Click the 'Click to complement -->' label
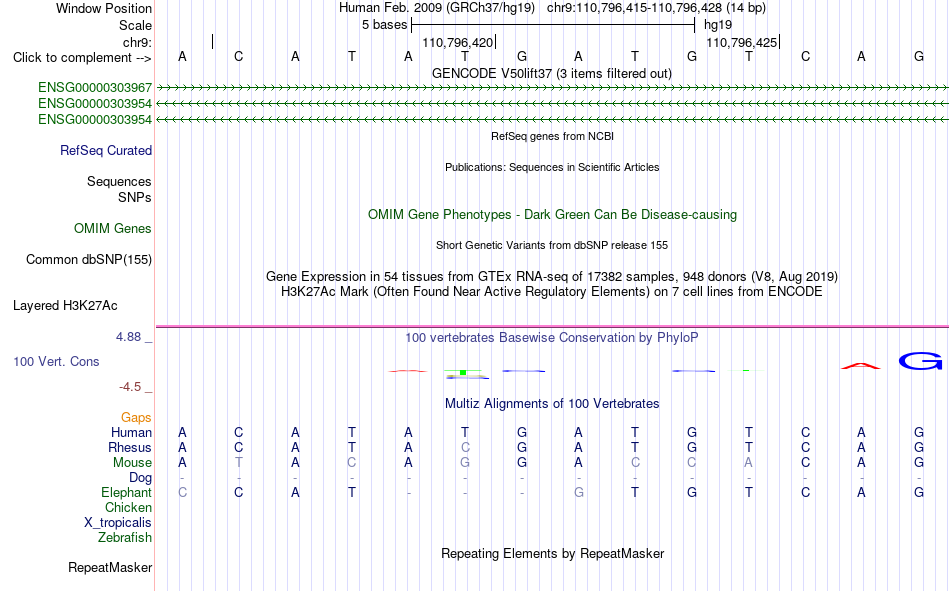The image size is (950, 591). pyautogui.click(x=82, y=58)
